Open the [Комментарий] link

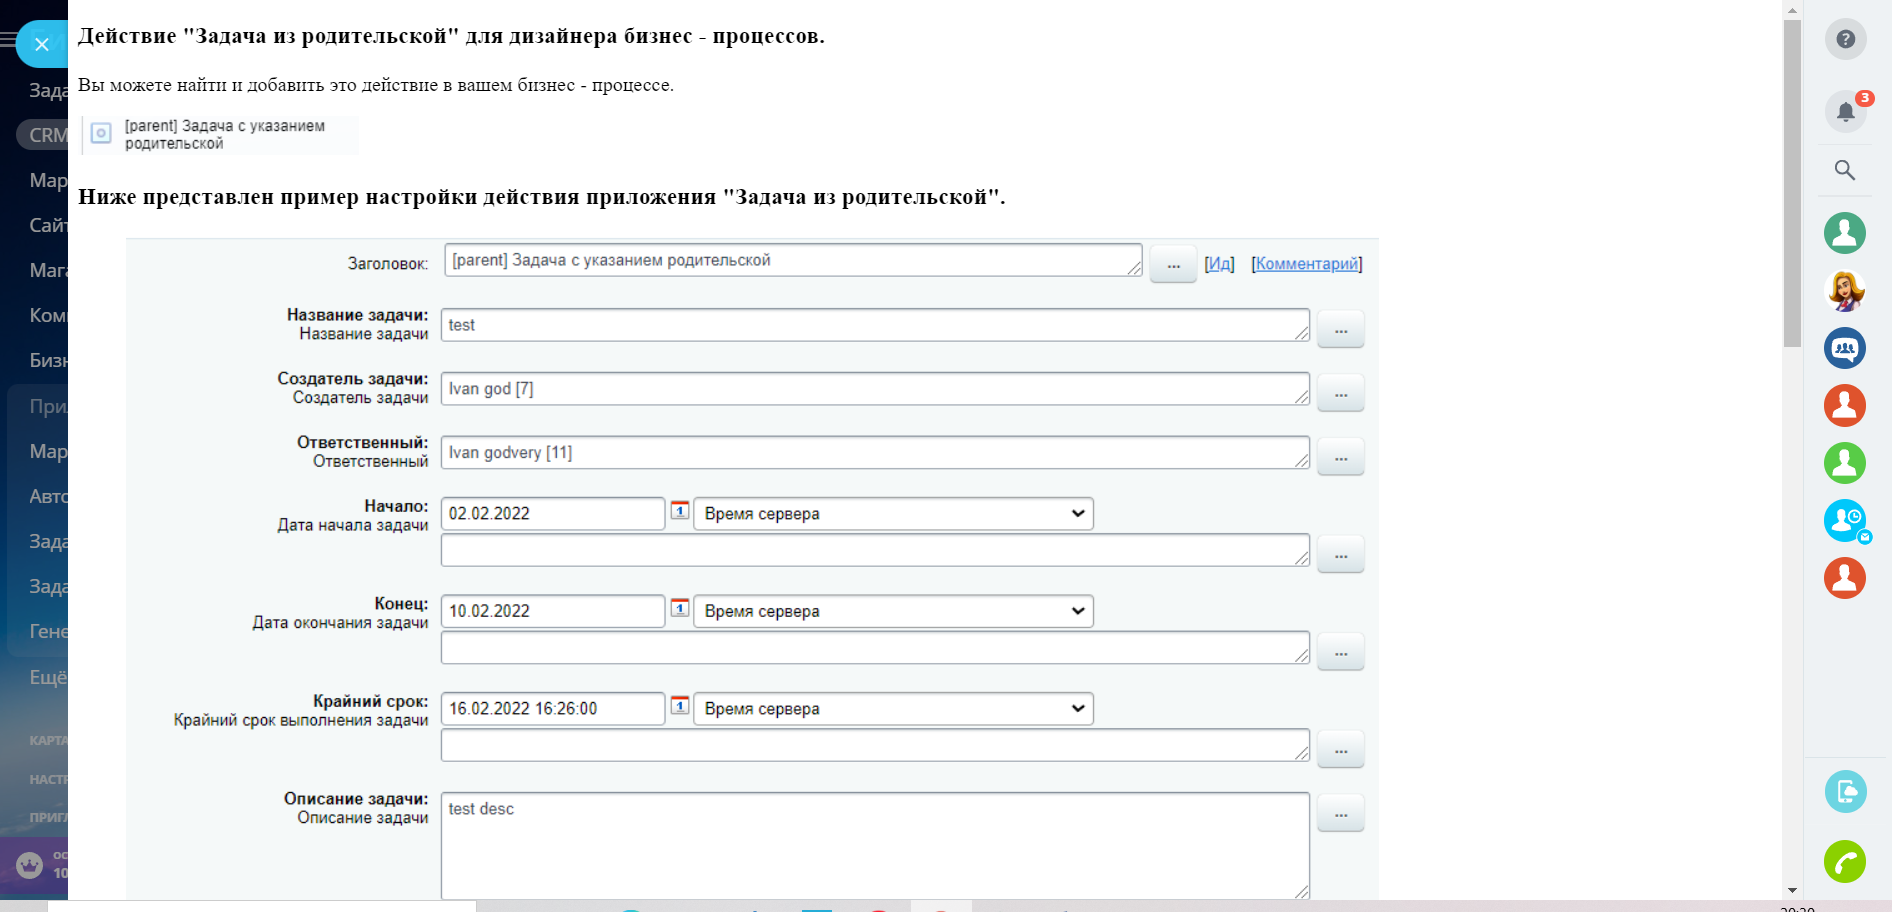(1307, 264)
